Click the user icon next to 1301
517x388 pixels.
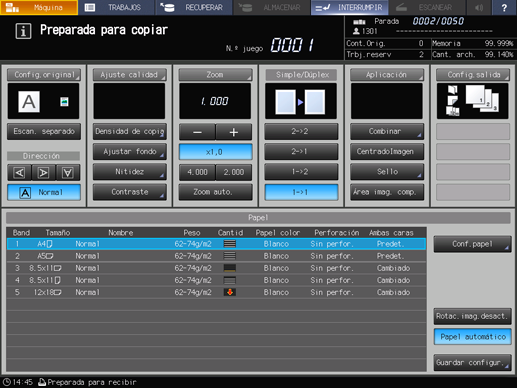coord(356,31)
